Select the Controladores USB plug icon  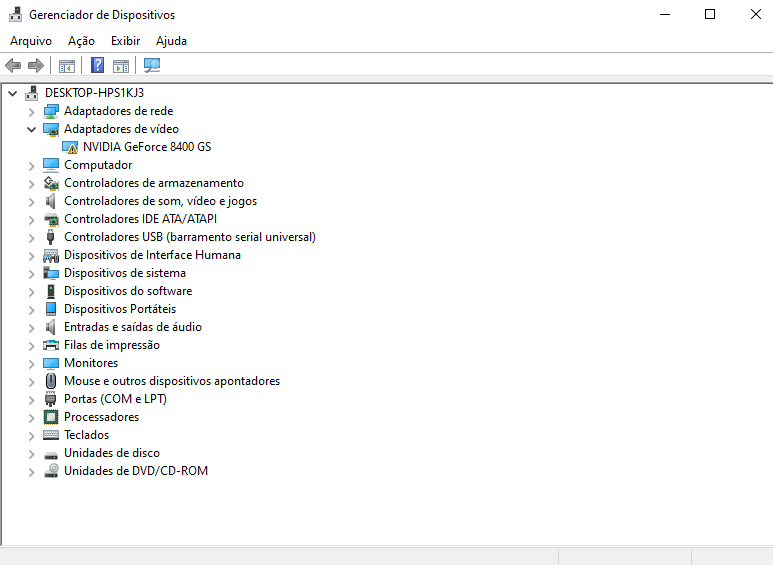(x=50, y=237)
